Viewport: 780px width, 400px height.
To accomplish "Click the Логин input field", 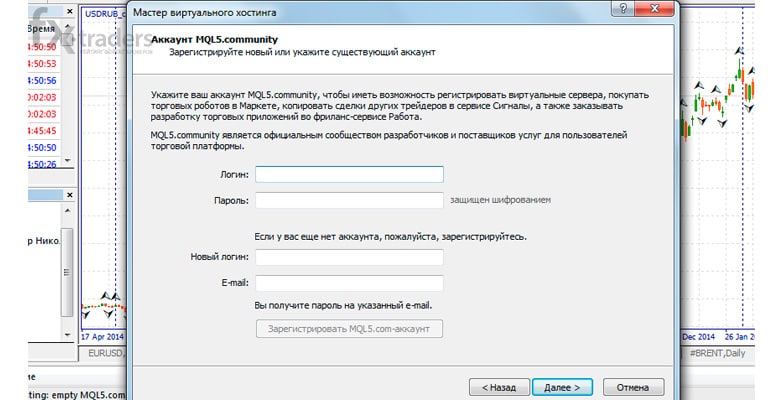I will [349, 175].
